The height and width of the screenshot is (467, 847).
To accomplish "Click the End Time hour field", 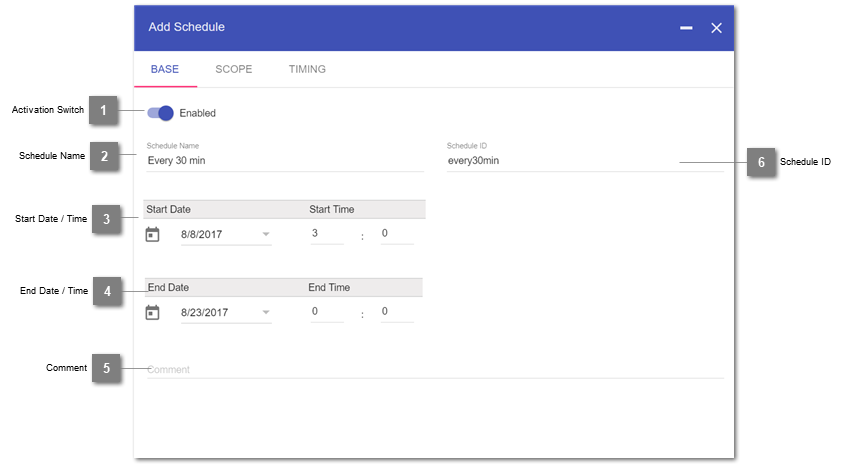I will click(327, 312).
